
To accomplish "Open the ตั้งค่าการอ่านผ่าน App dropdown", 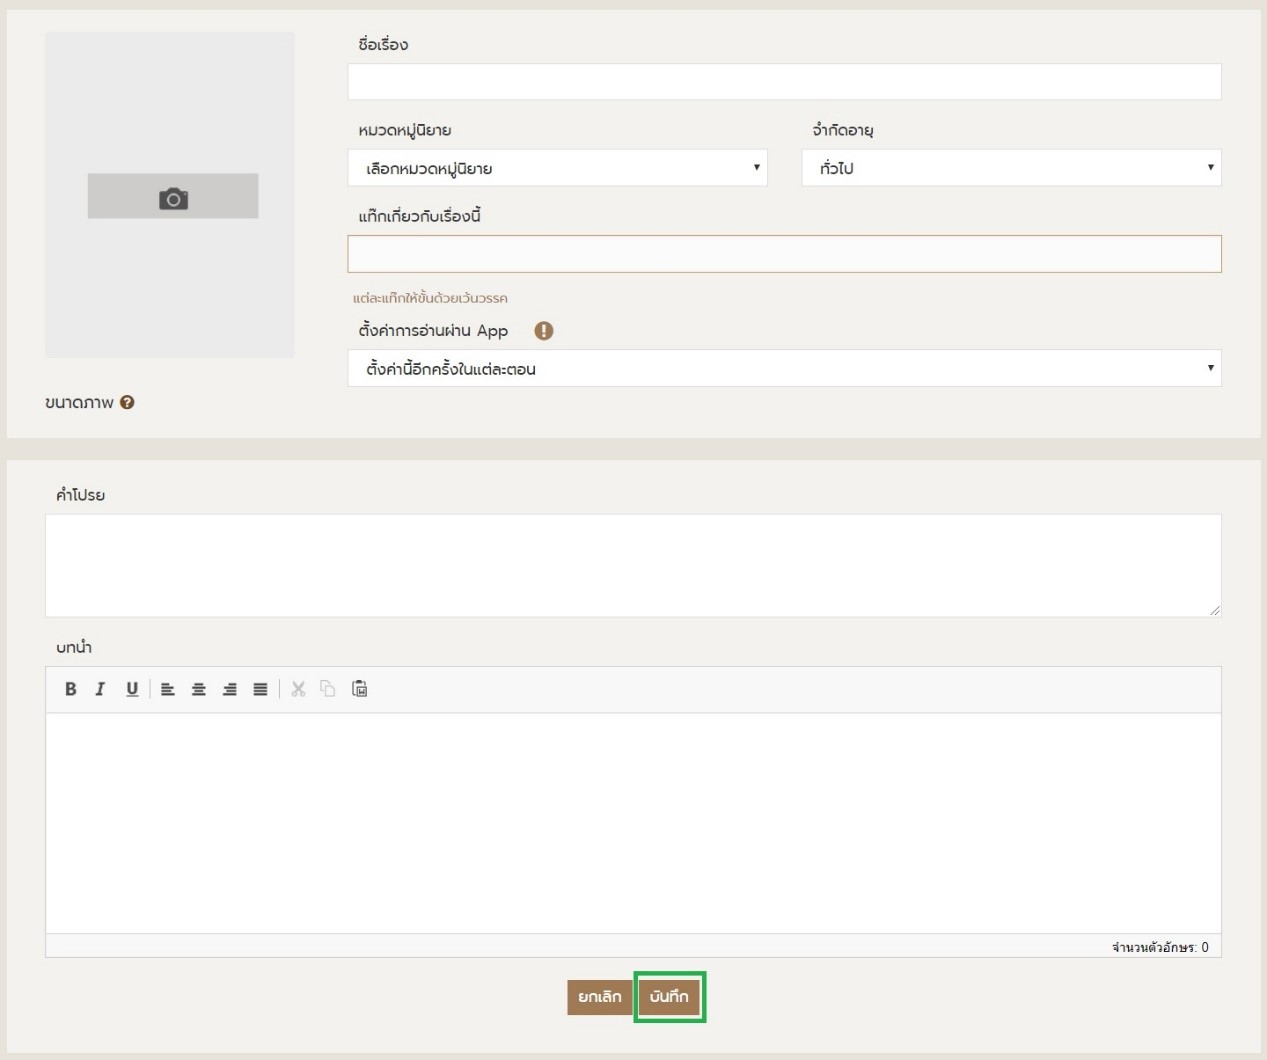I will pos(784,368).
